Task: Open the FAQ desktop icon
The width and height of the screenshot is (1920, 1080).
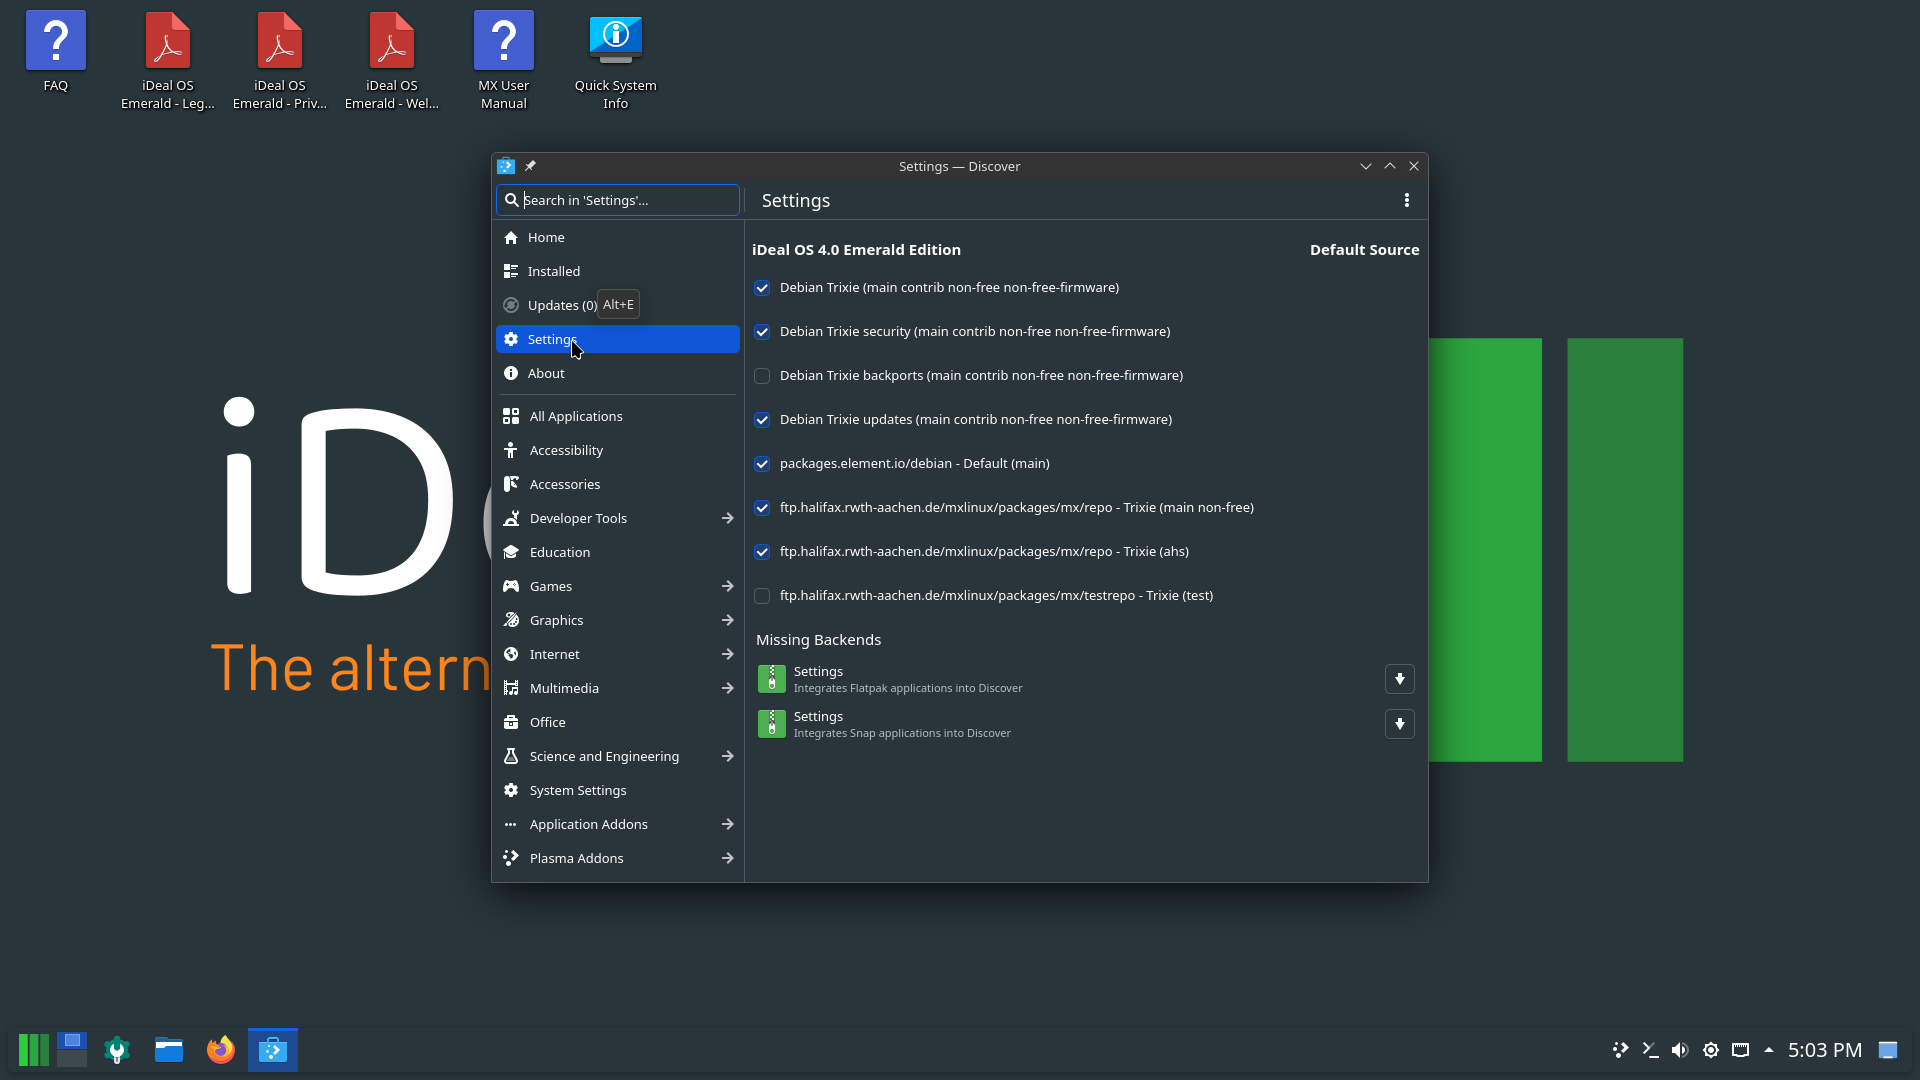Action: pyautogui.click(x=56, y=52)
